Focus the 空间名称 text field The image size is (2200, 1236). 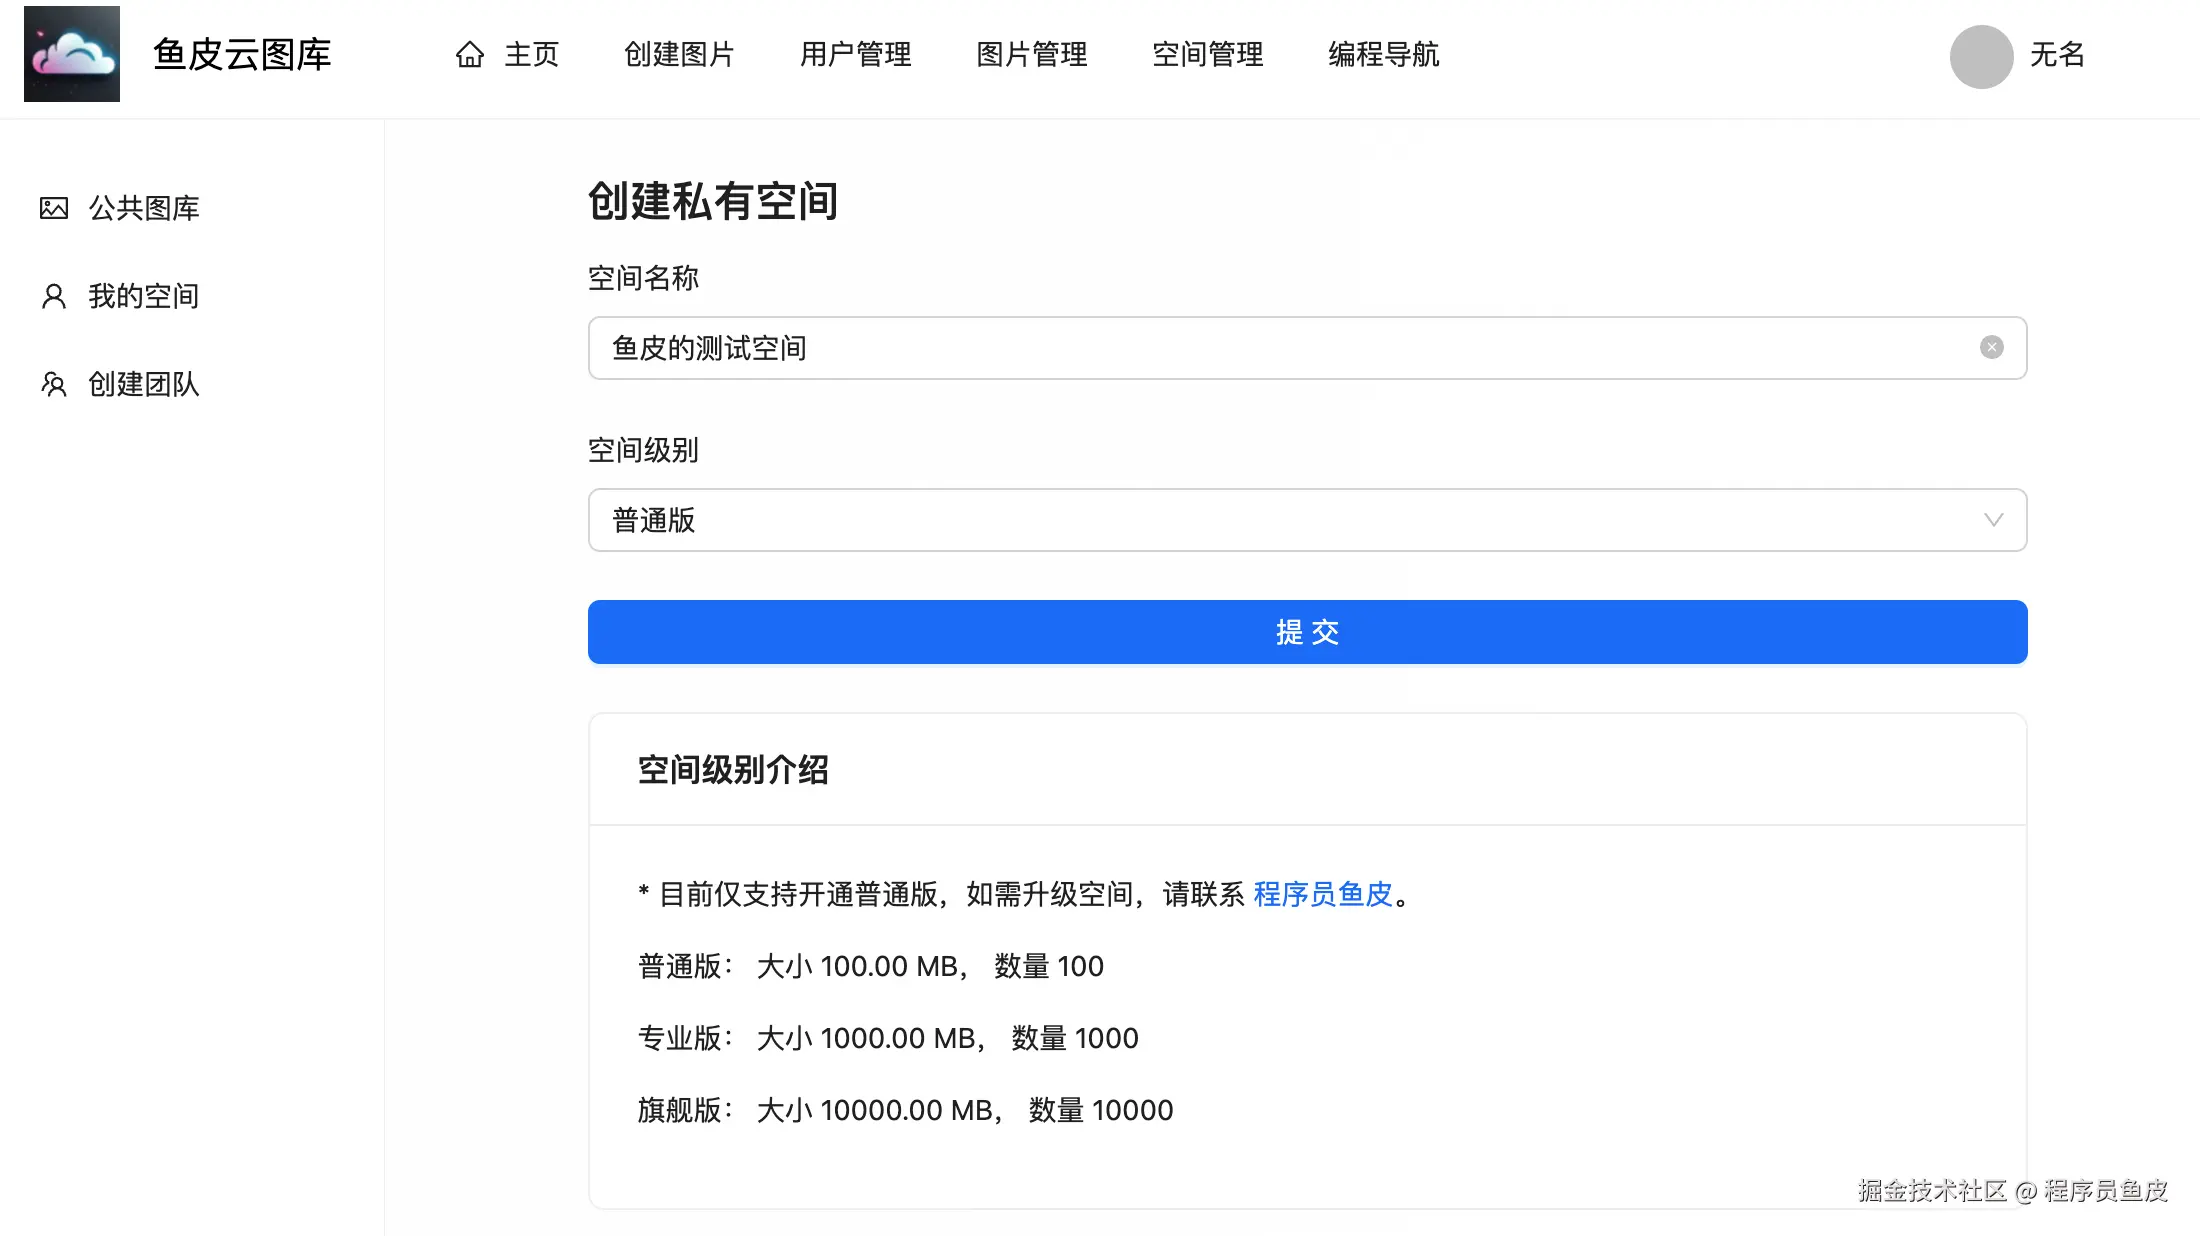coord(1280,348)
